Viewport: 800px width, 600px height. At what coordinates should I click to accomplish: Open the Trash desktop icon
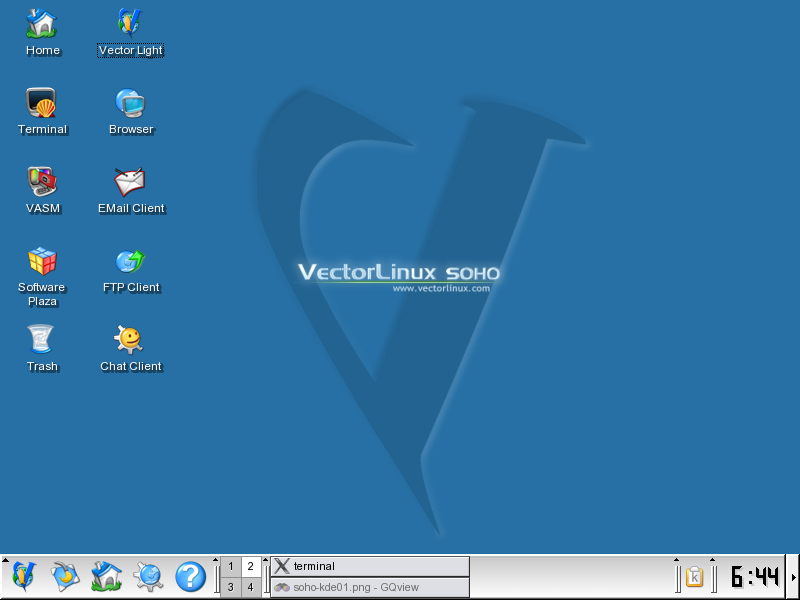tap(42, 340)
